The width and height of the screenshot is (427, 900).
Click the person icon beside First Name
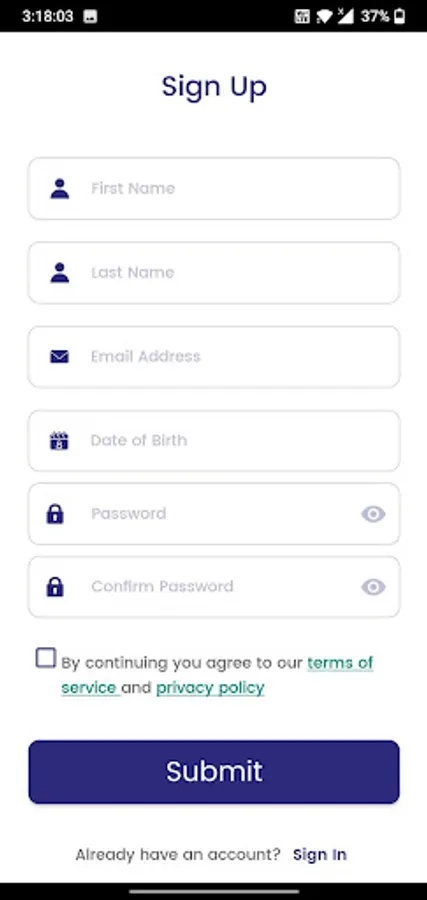60,189
